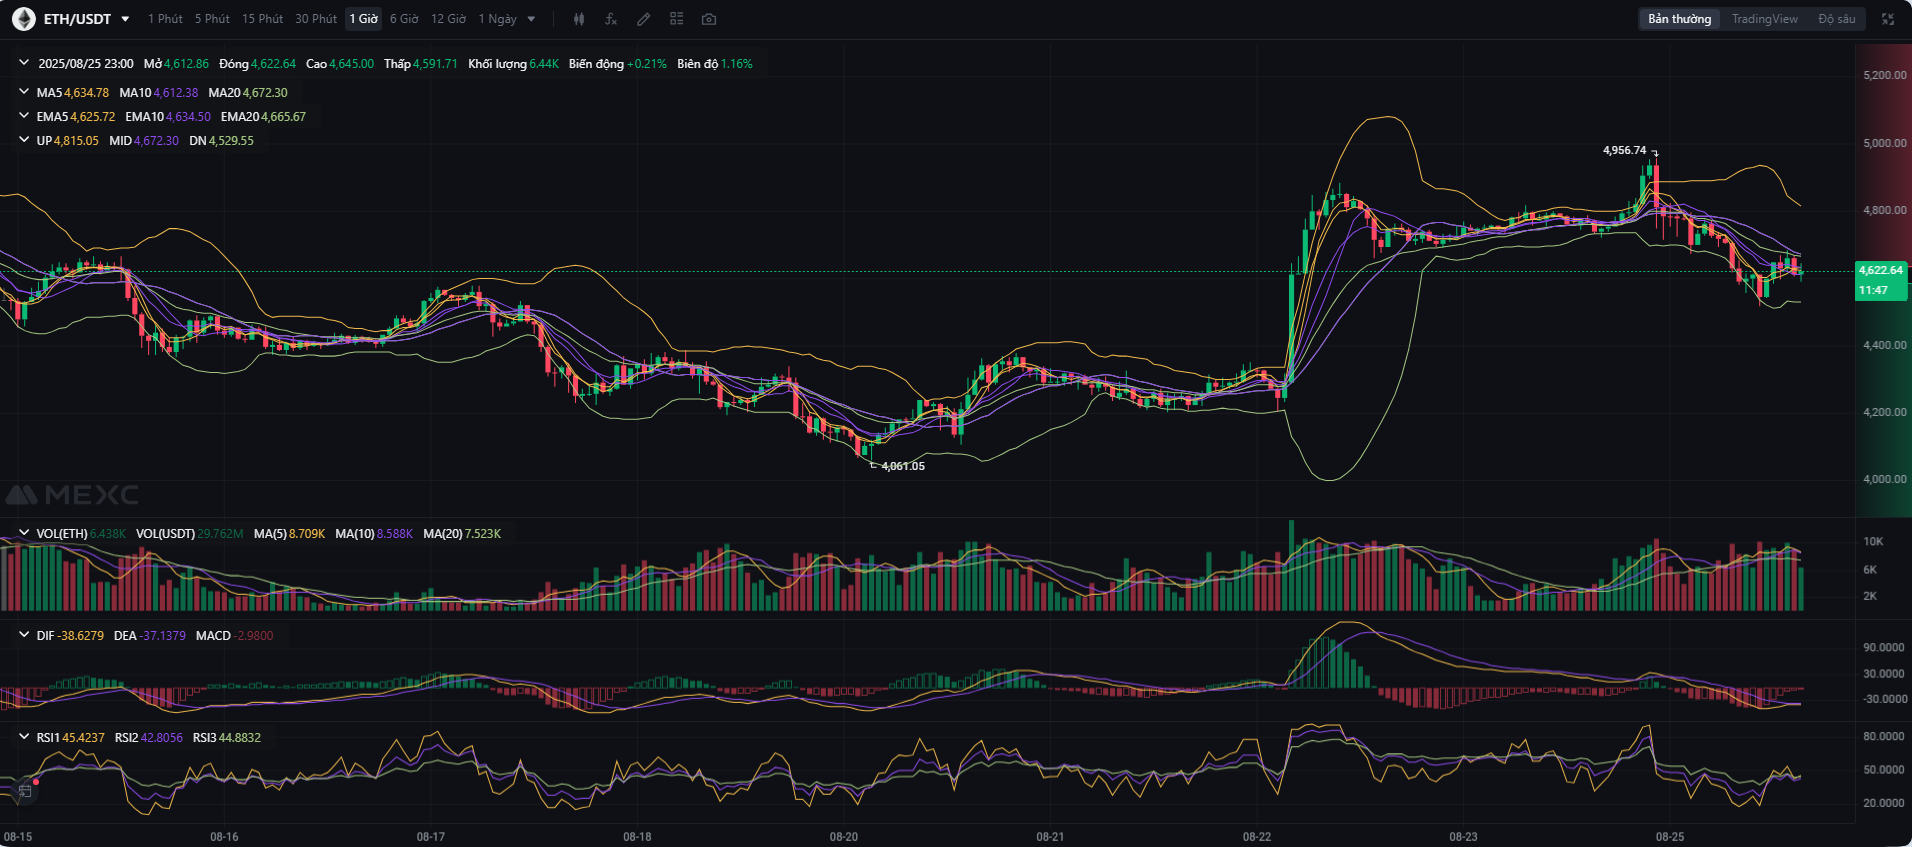Click the volume MA(5) value 8.709K
The image size is (1912, 847).
click(x=307, y=533)
